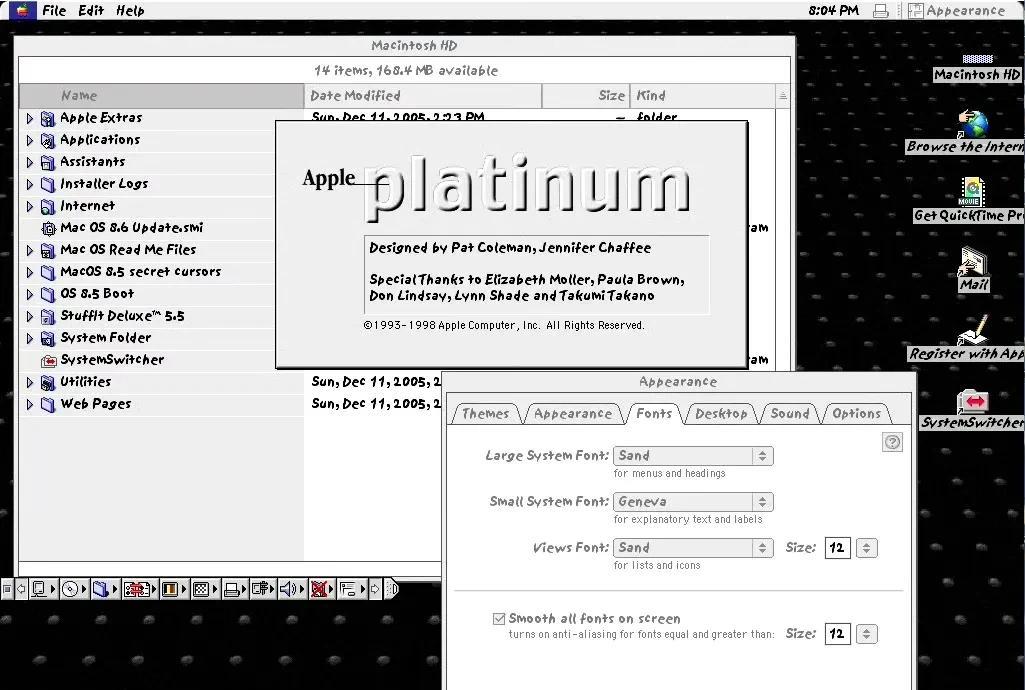Expand the Installer Logs folder triangle
The height and width of the screenshot is (690, 1025).
[29, 185]
